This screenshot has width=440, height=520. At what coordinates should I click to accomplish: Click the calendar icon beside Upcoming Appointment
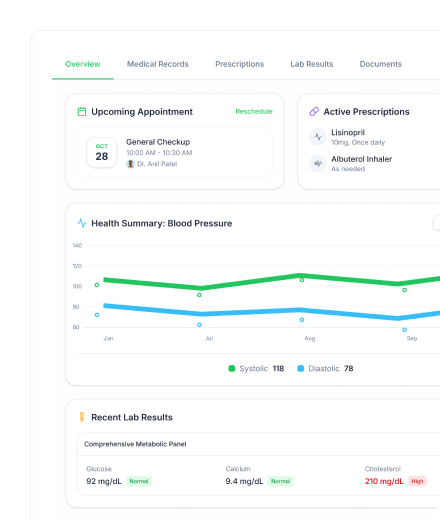pos(82,111)
